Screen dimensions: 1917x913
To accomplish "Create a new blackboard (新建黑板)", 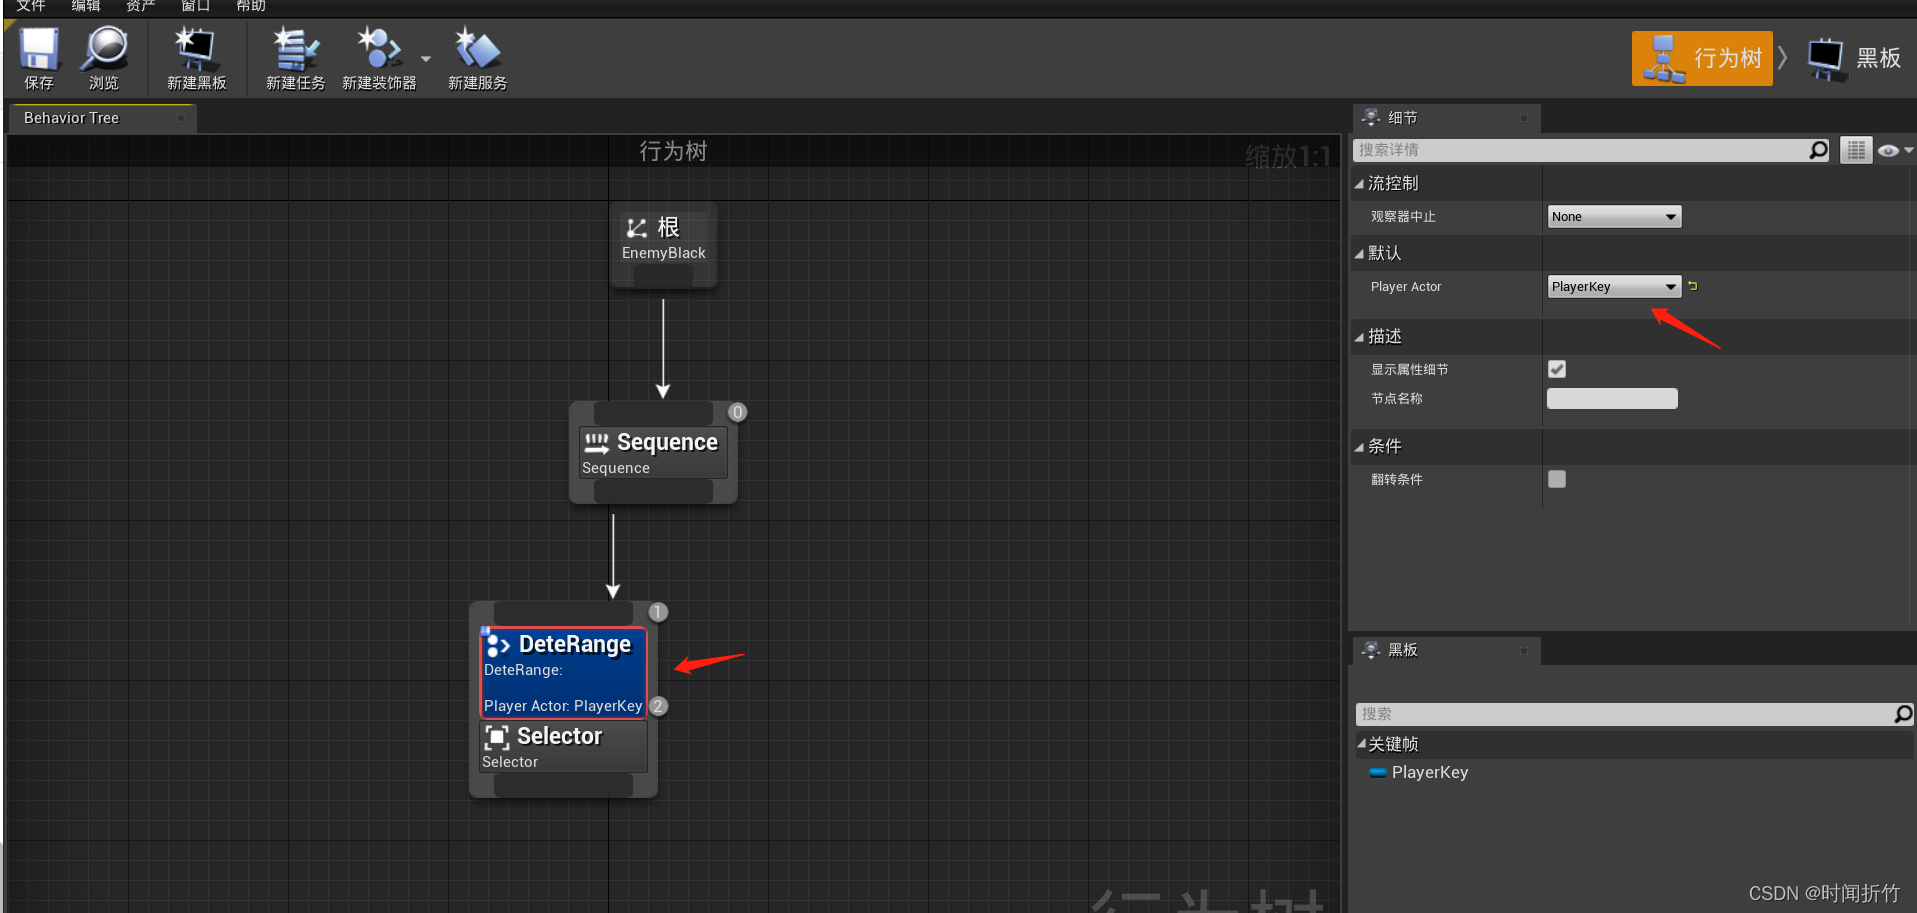I will [x=196, y=59].
